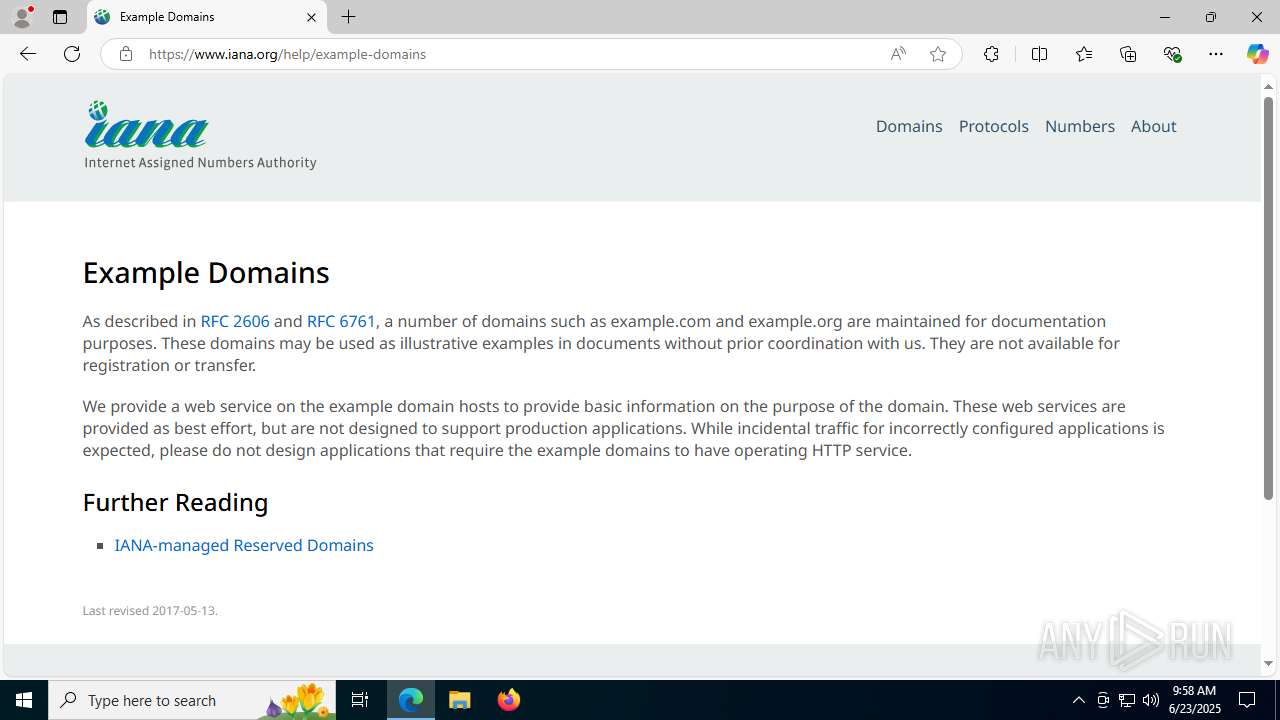Open Domains navigation menu

(x=909, y=126)
